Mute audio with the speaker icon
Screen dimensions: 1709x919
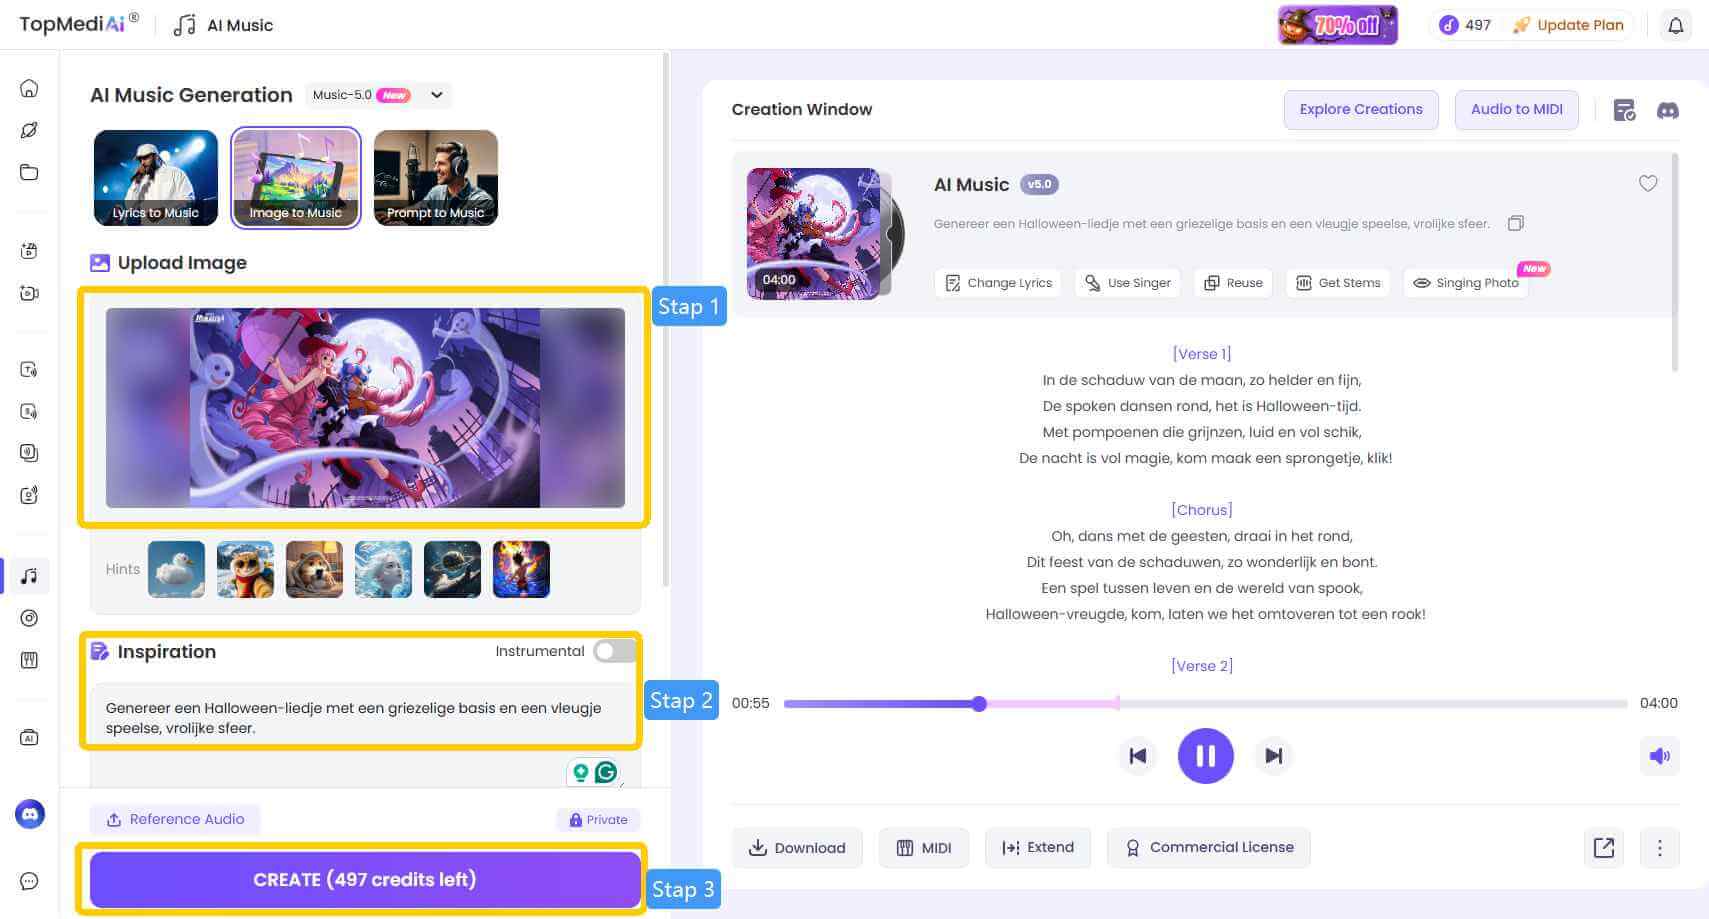1659,756
